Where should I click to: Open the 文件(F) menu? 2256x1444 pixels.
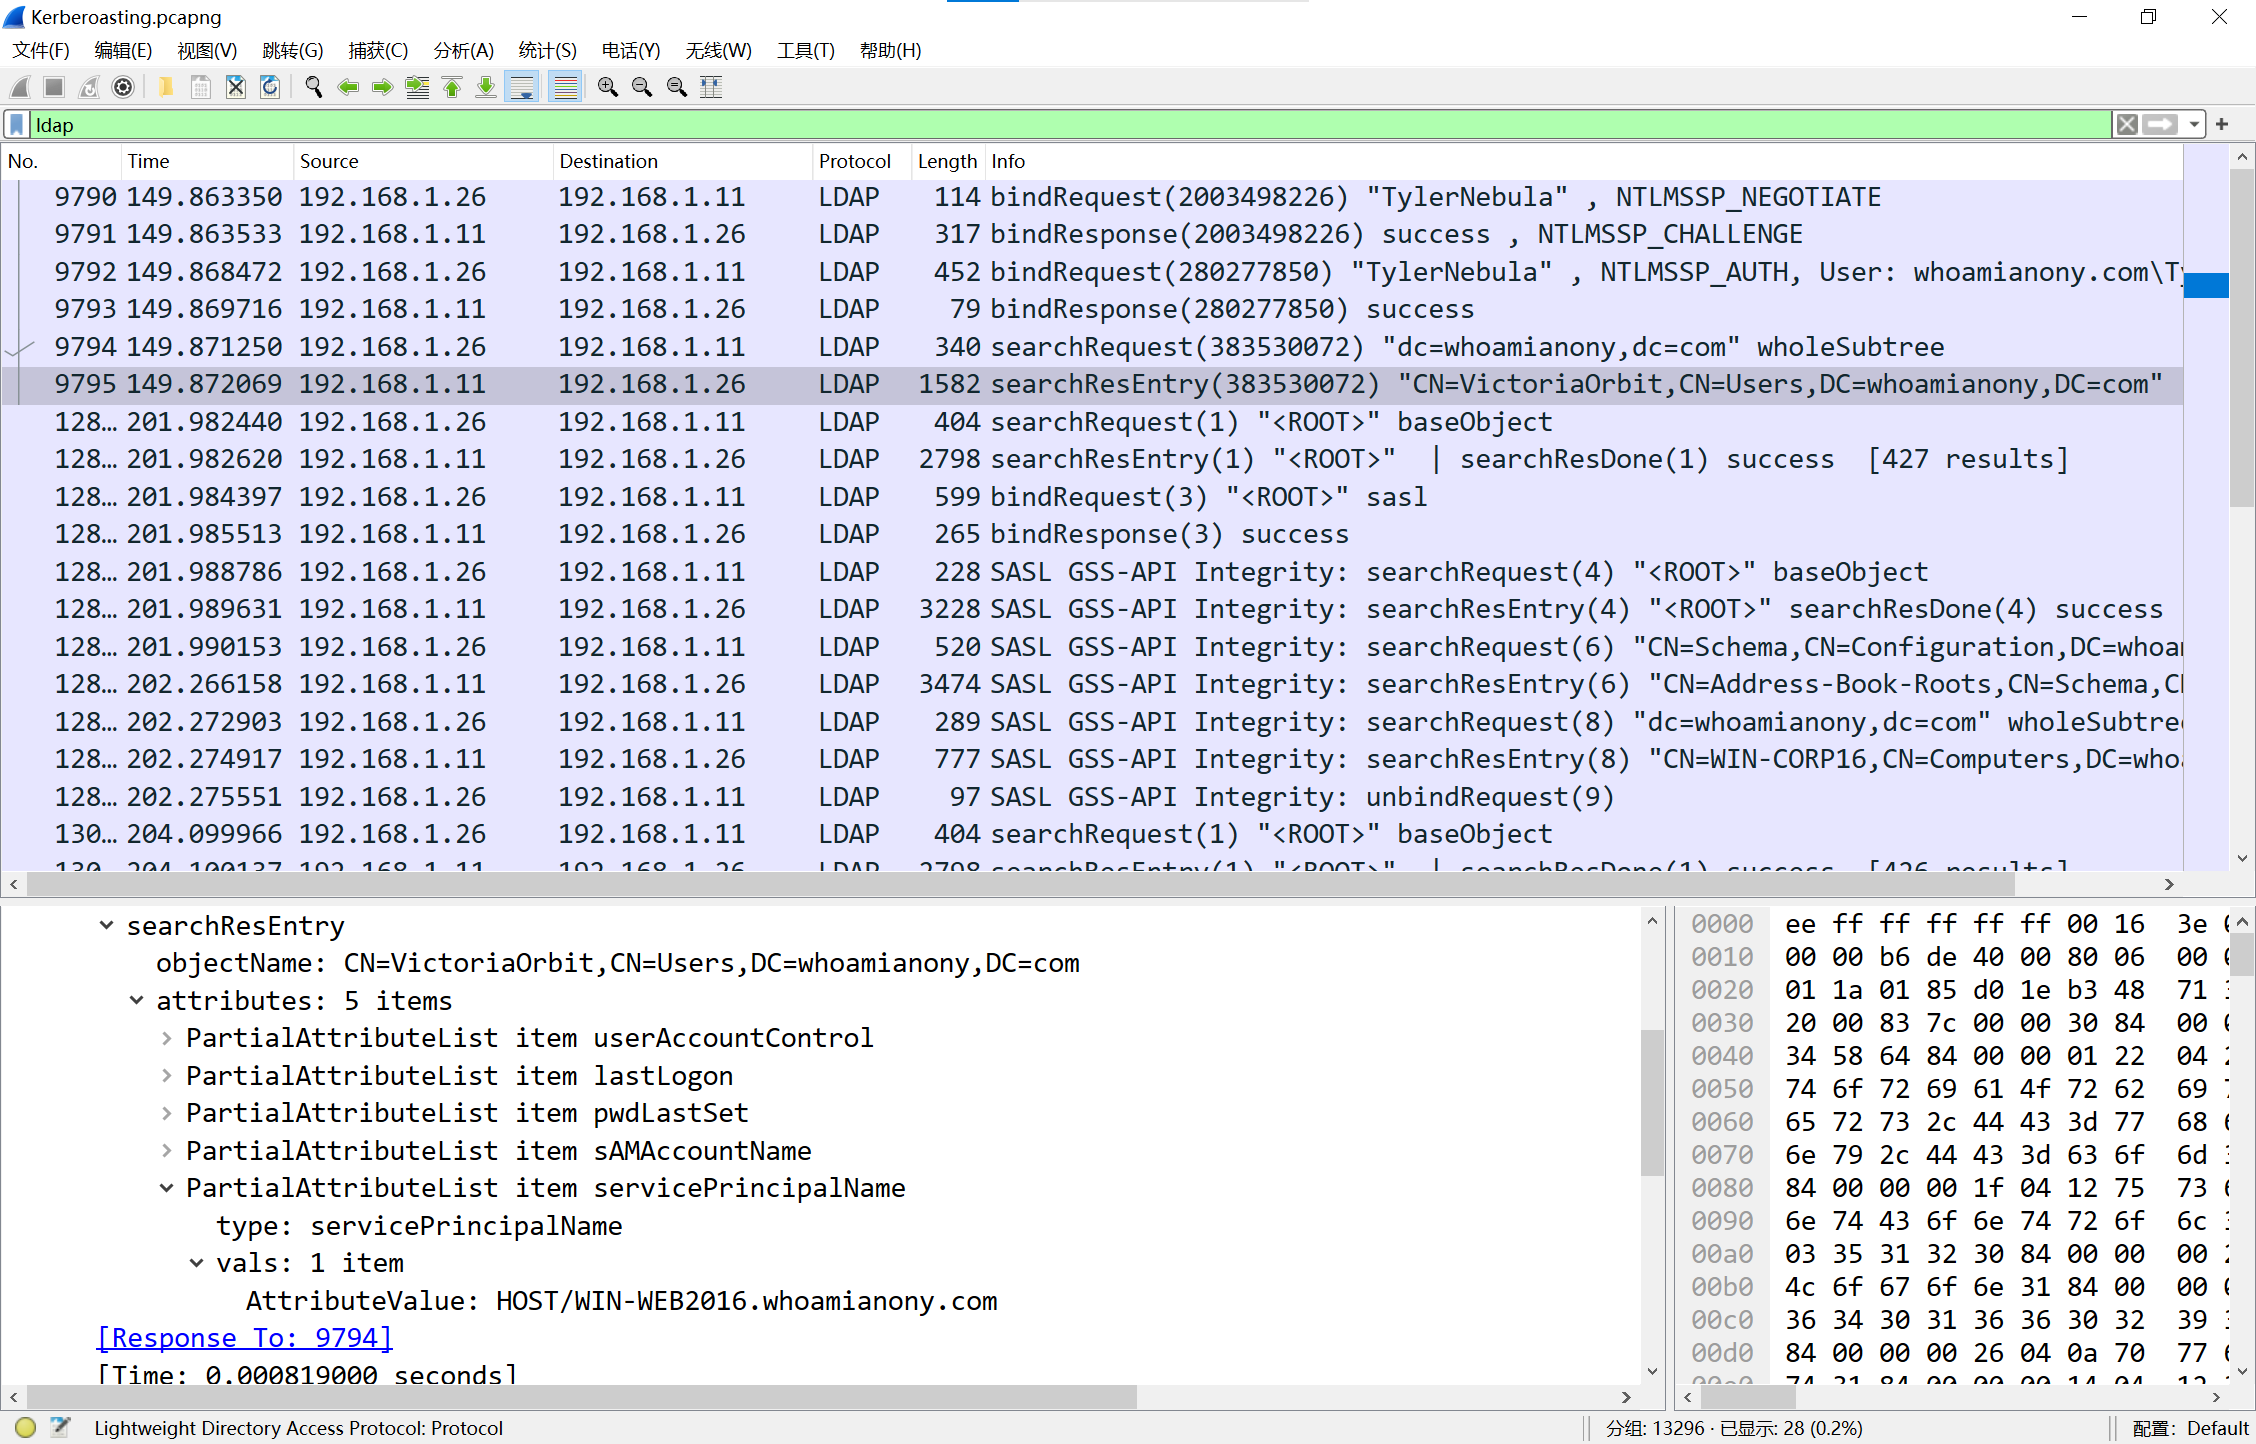41,50
